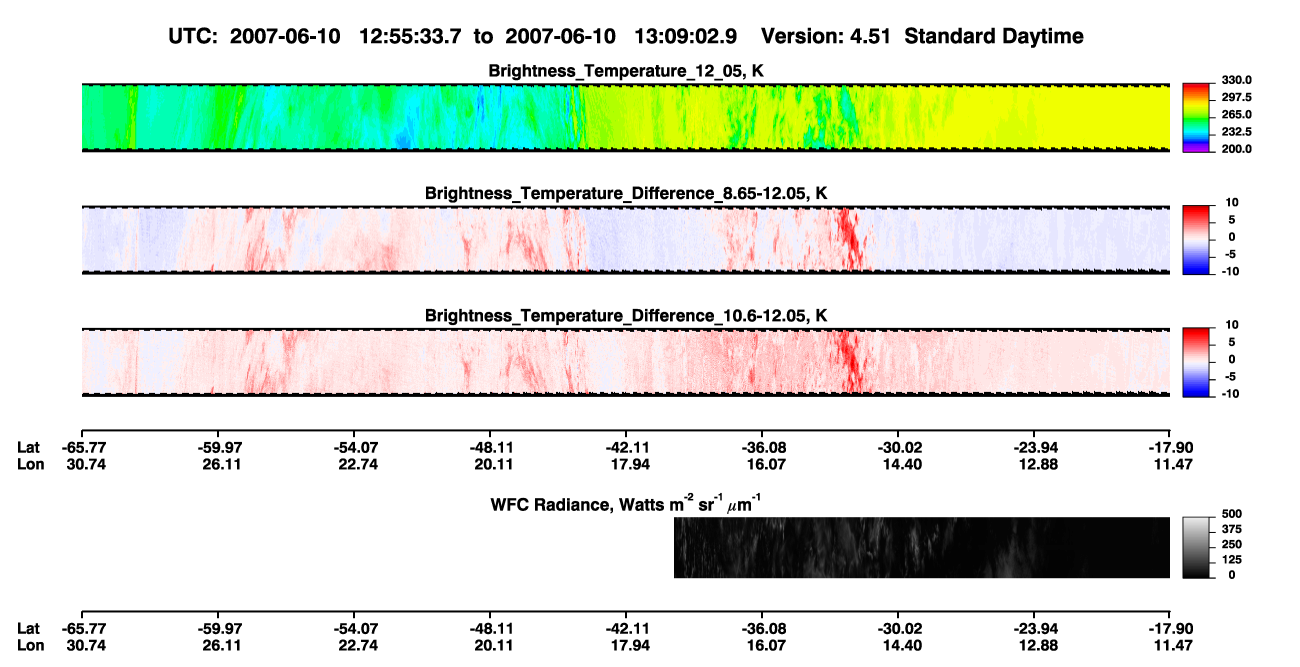Click 'Lat' label on axis above WFC panel
The height and width of the screenshot is (667, 1300).
click(x=29, y=448)
